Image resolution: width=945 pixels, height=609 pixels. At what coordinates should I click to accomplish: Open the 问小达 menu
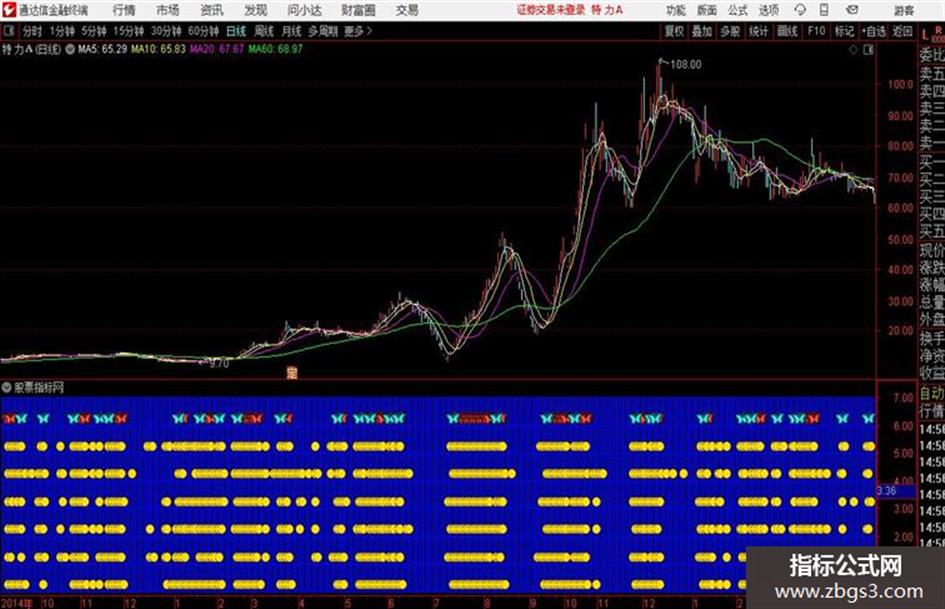pos(304,10)
